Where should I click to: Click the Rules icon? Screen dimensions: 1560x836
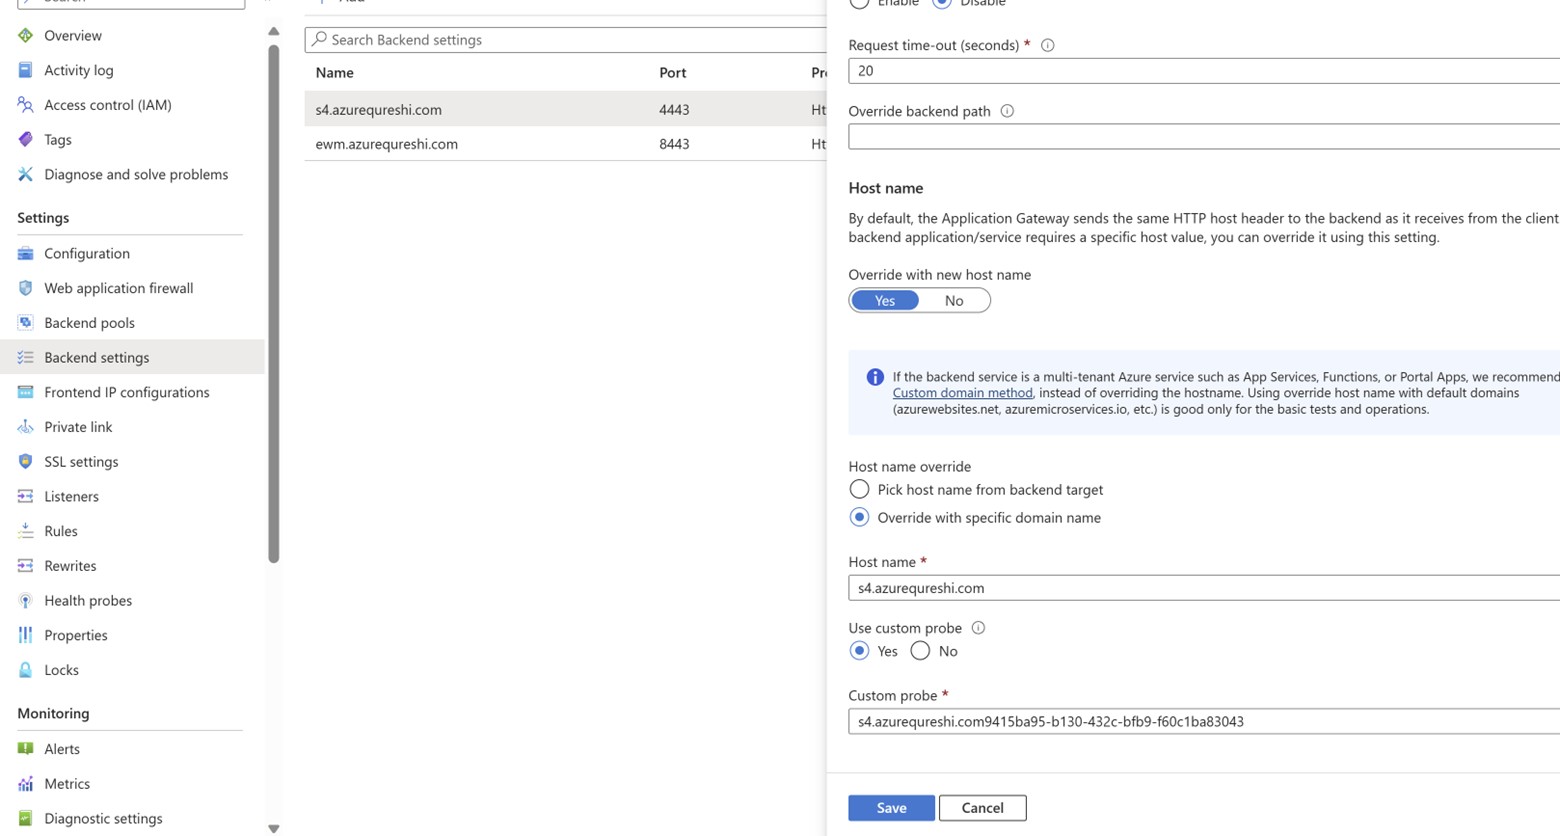pos(25,531)
